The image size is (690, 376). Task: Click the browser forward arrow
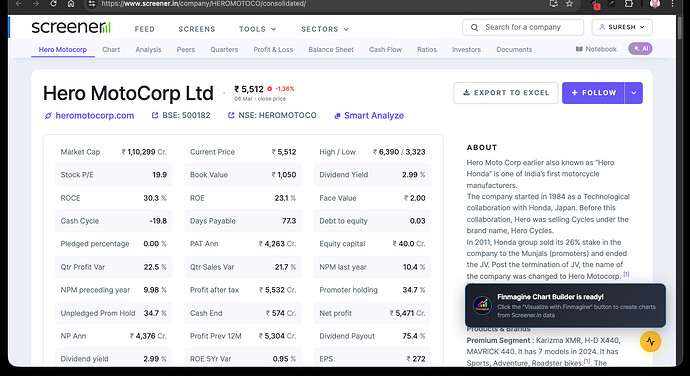click(36, 4)
